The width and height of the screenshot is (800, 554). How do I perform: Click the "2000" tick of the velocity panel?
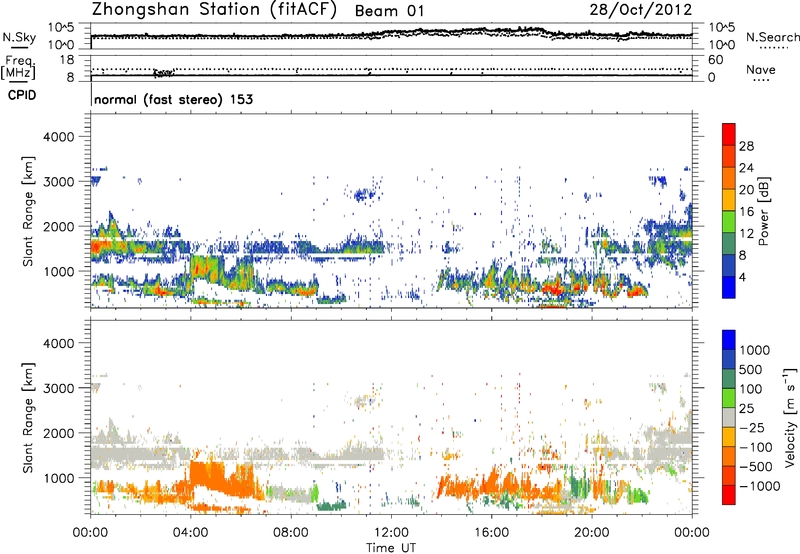59,433
